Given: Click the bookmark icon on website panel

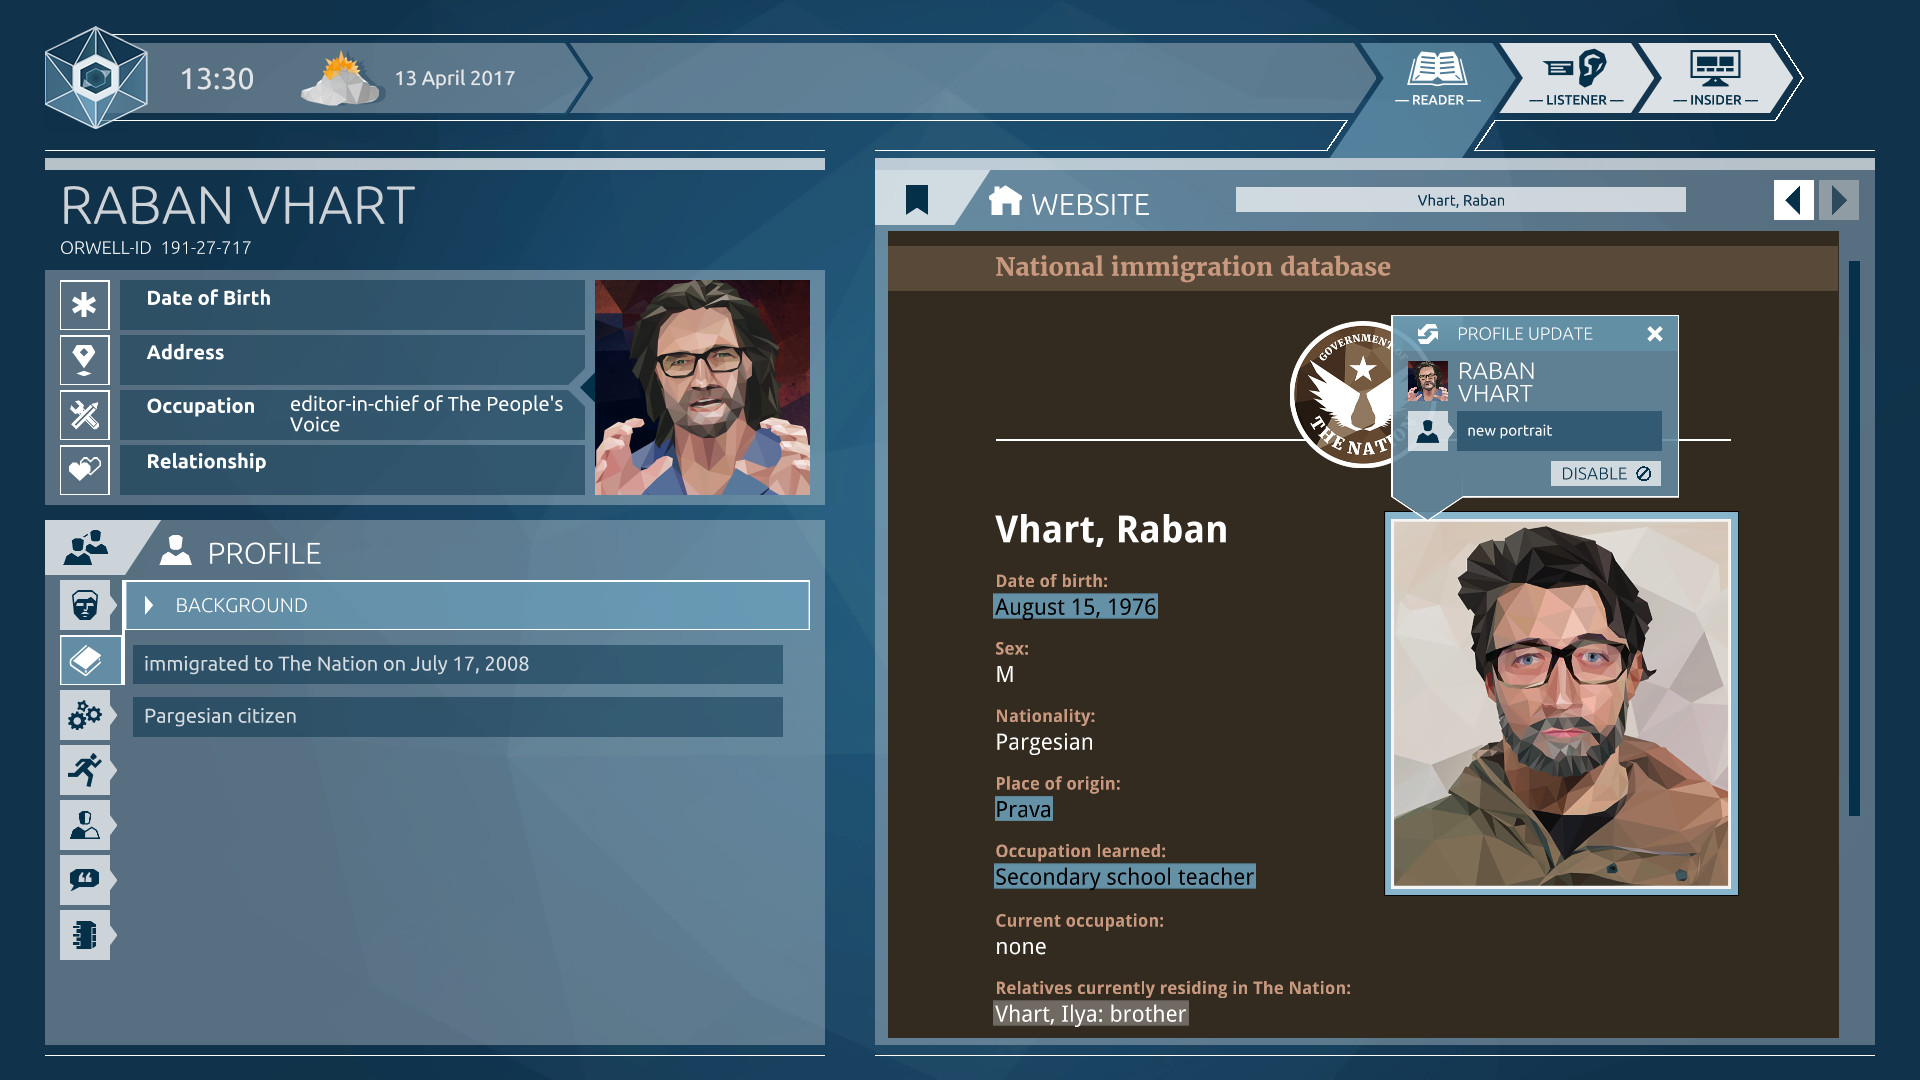Looking at the screenshot, I should (x=919, y=199).
